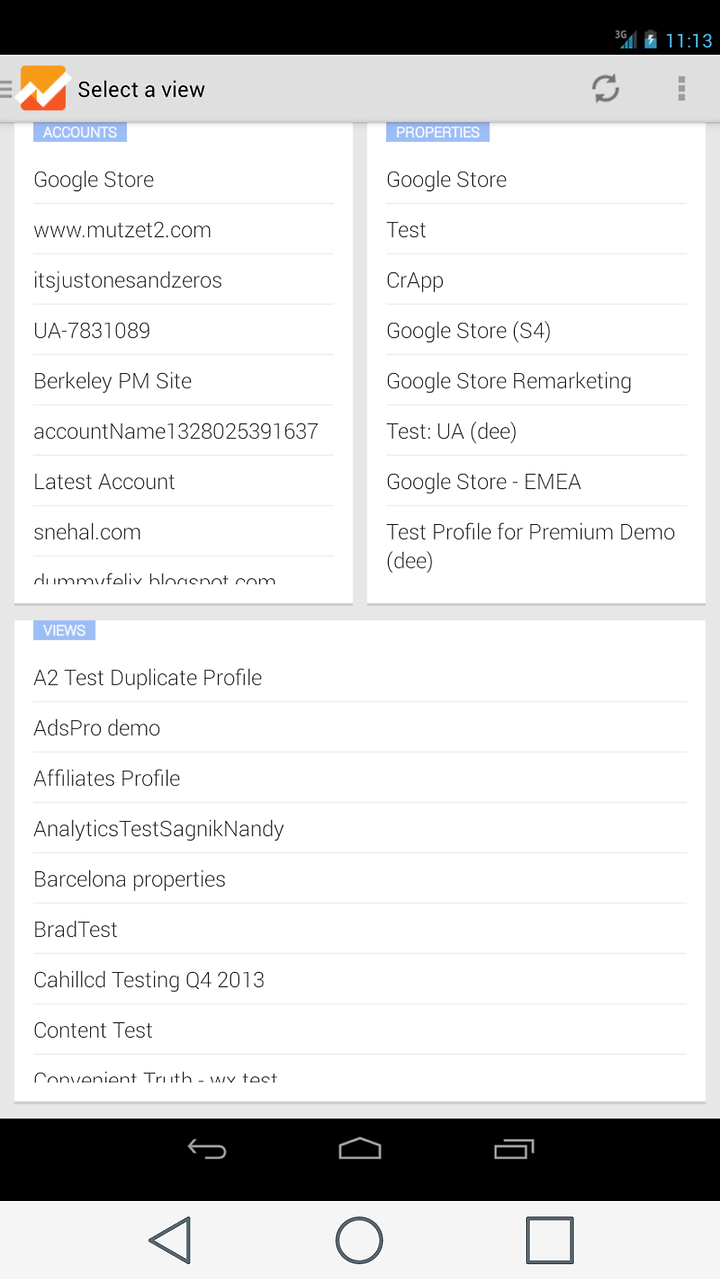Tap the inner back arrow icon
720x1279 pixels.
207,1150
